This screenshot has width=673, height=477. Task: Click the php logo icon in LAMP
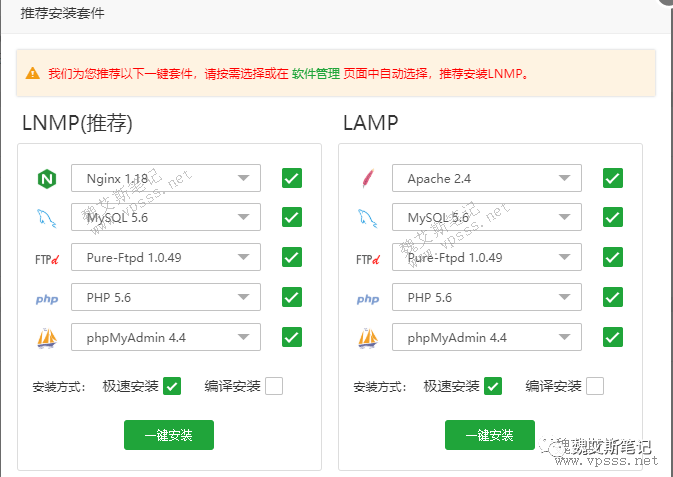pos(368,299)
